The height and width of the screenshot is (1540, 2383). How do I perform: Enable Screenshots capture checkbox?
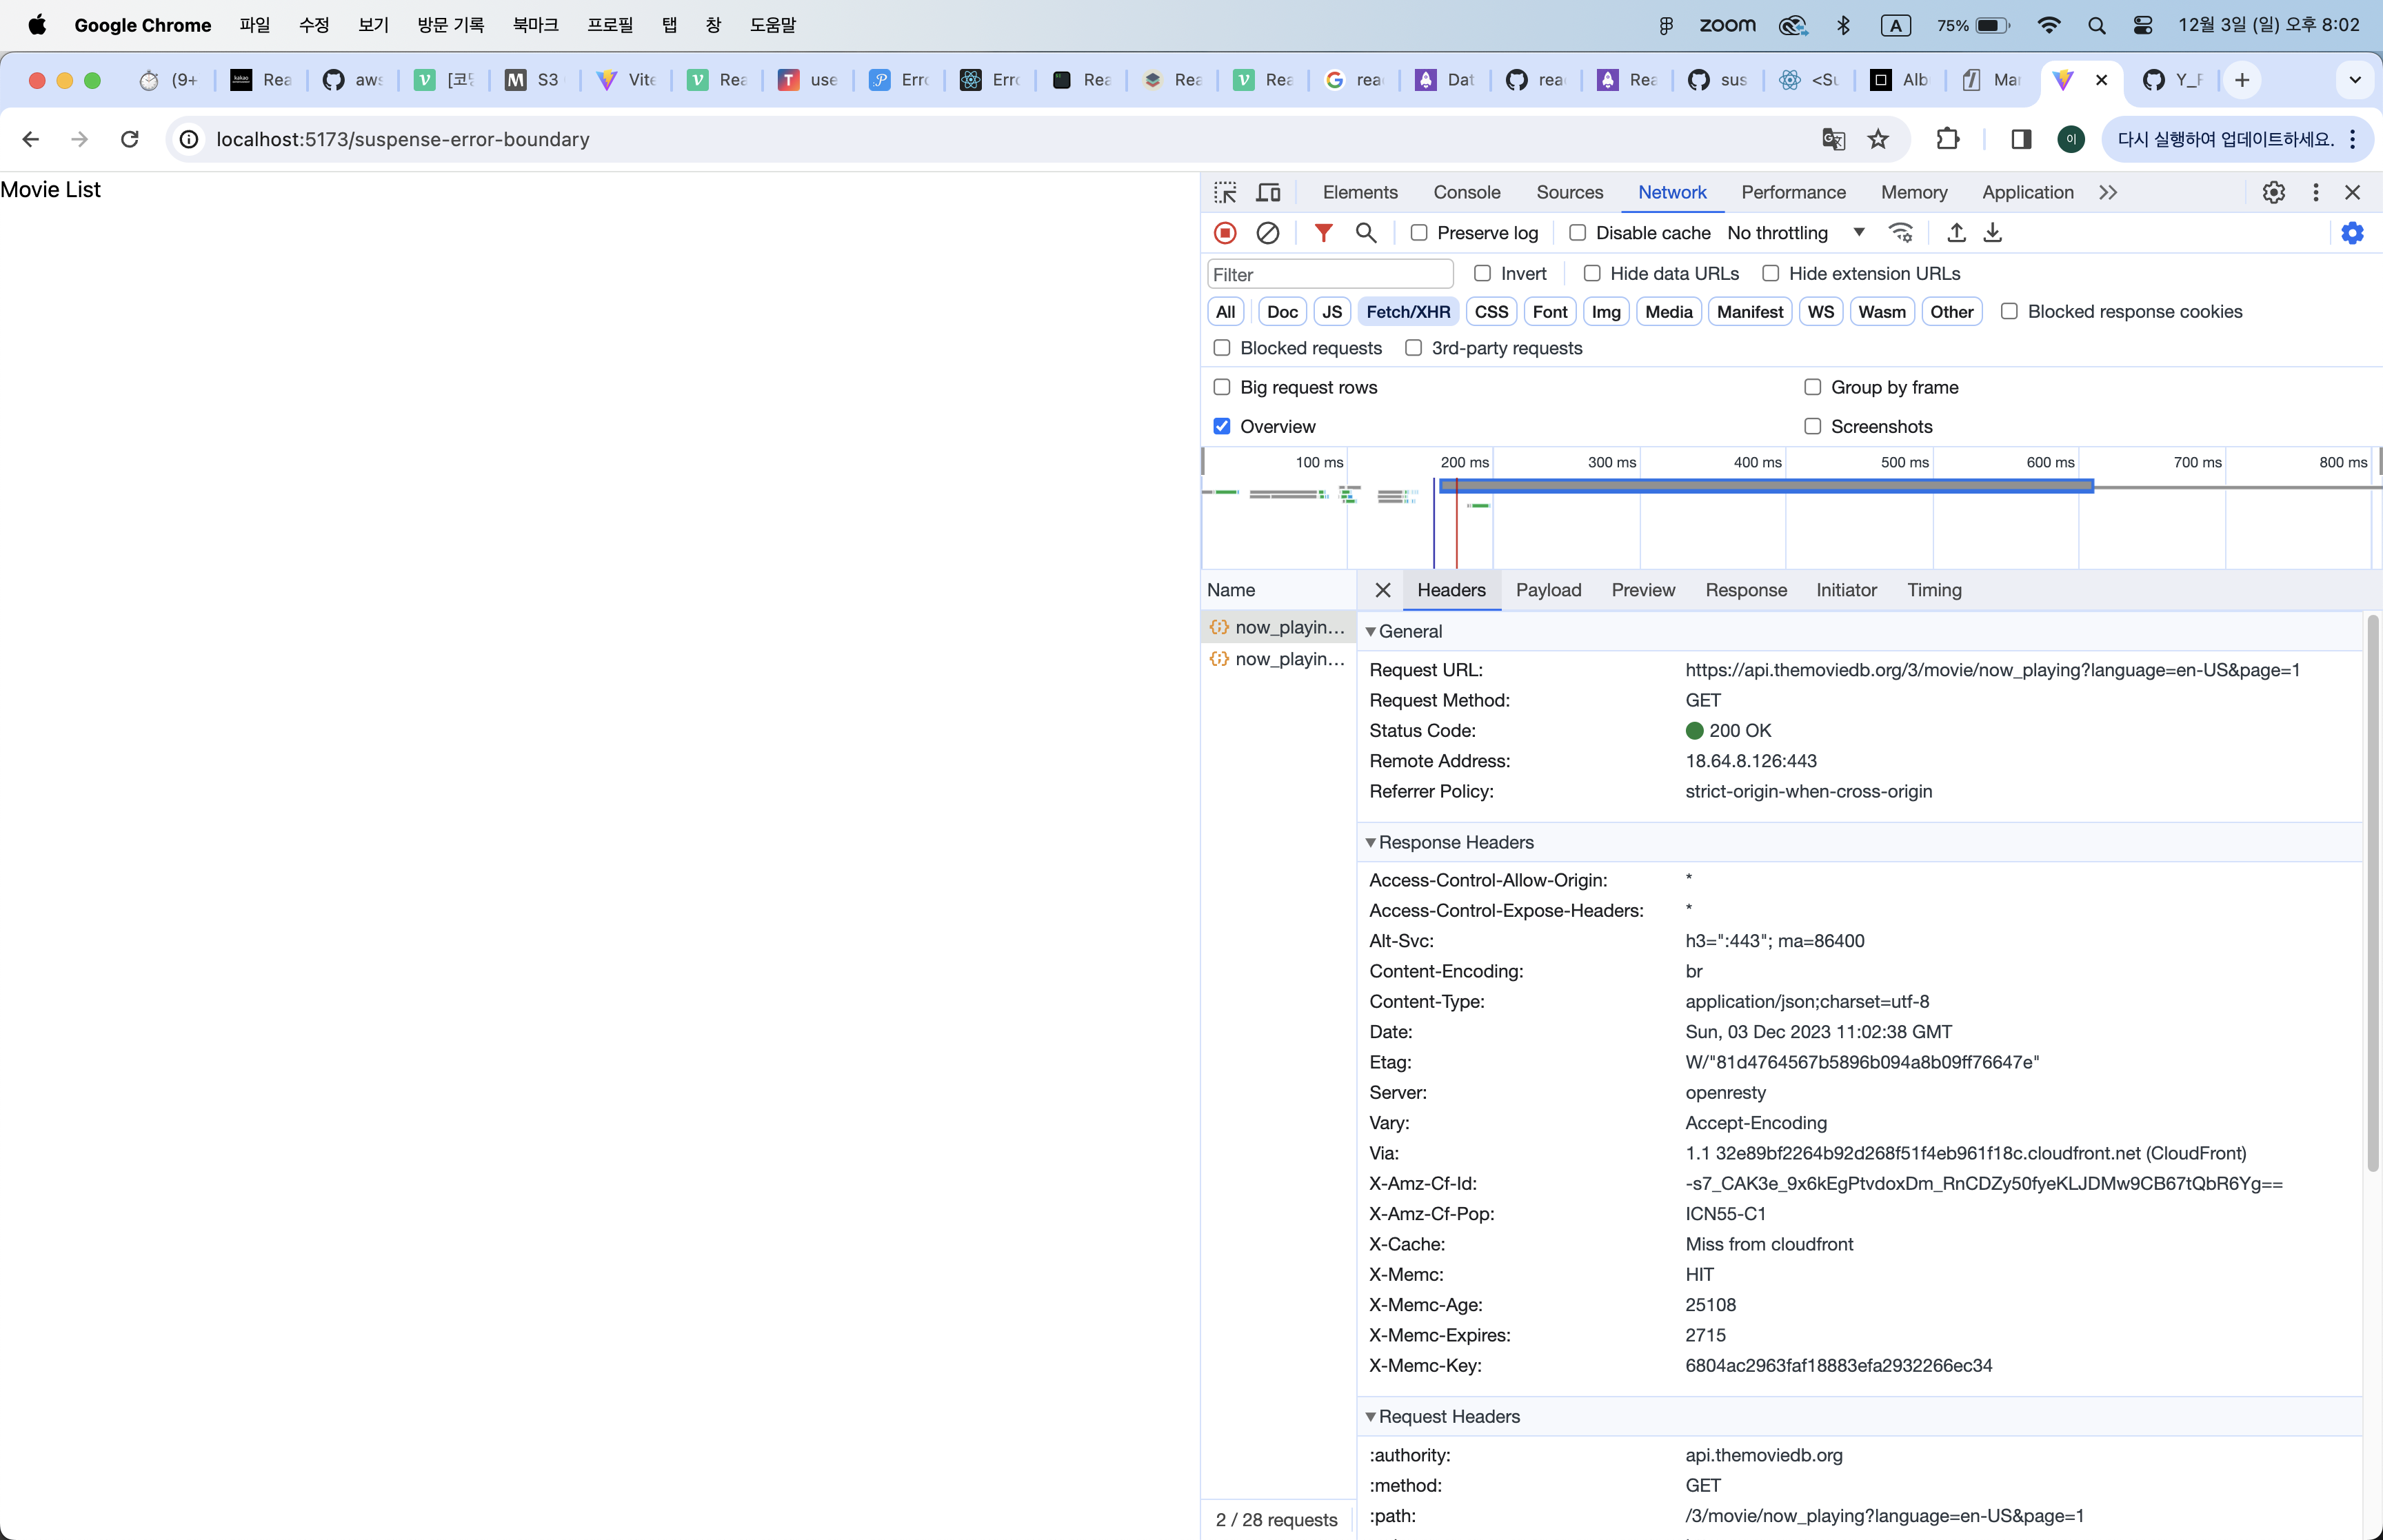click(x=1812, y=426)
